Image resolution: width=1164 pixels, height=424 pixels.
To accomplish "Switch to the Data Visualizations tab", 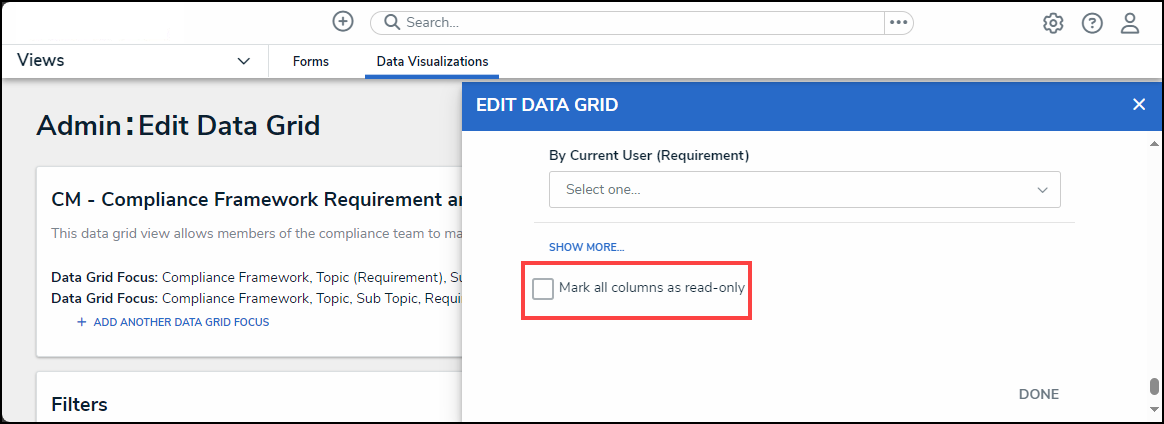I will pos(432,61).
